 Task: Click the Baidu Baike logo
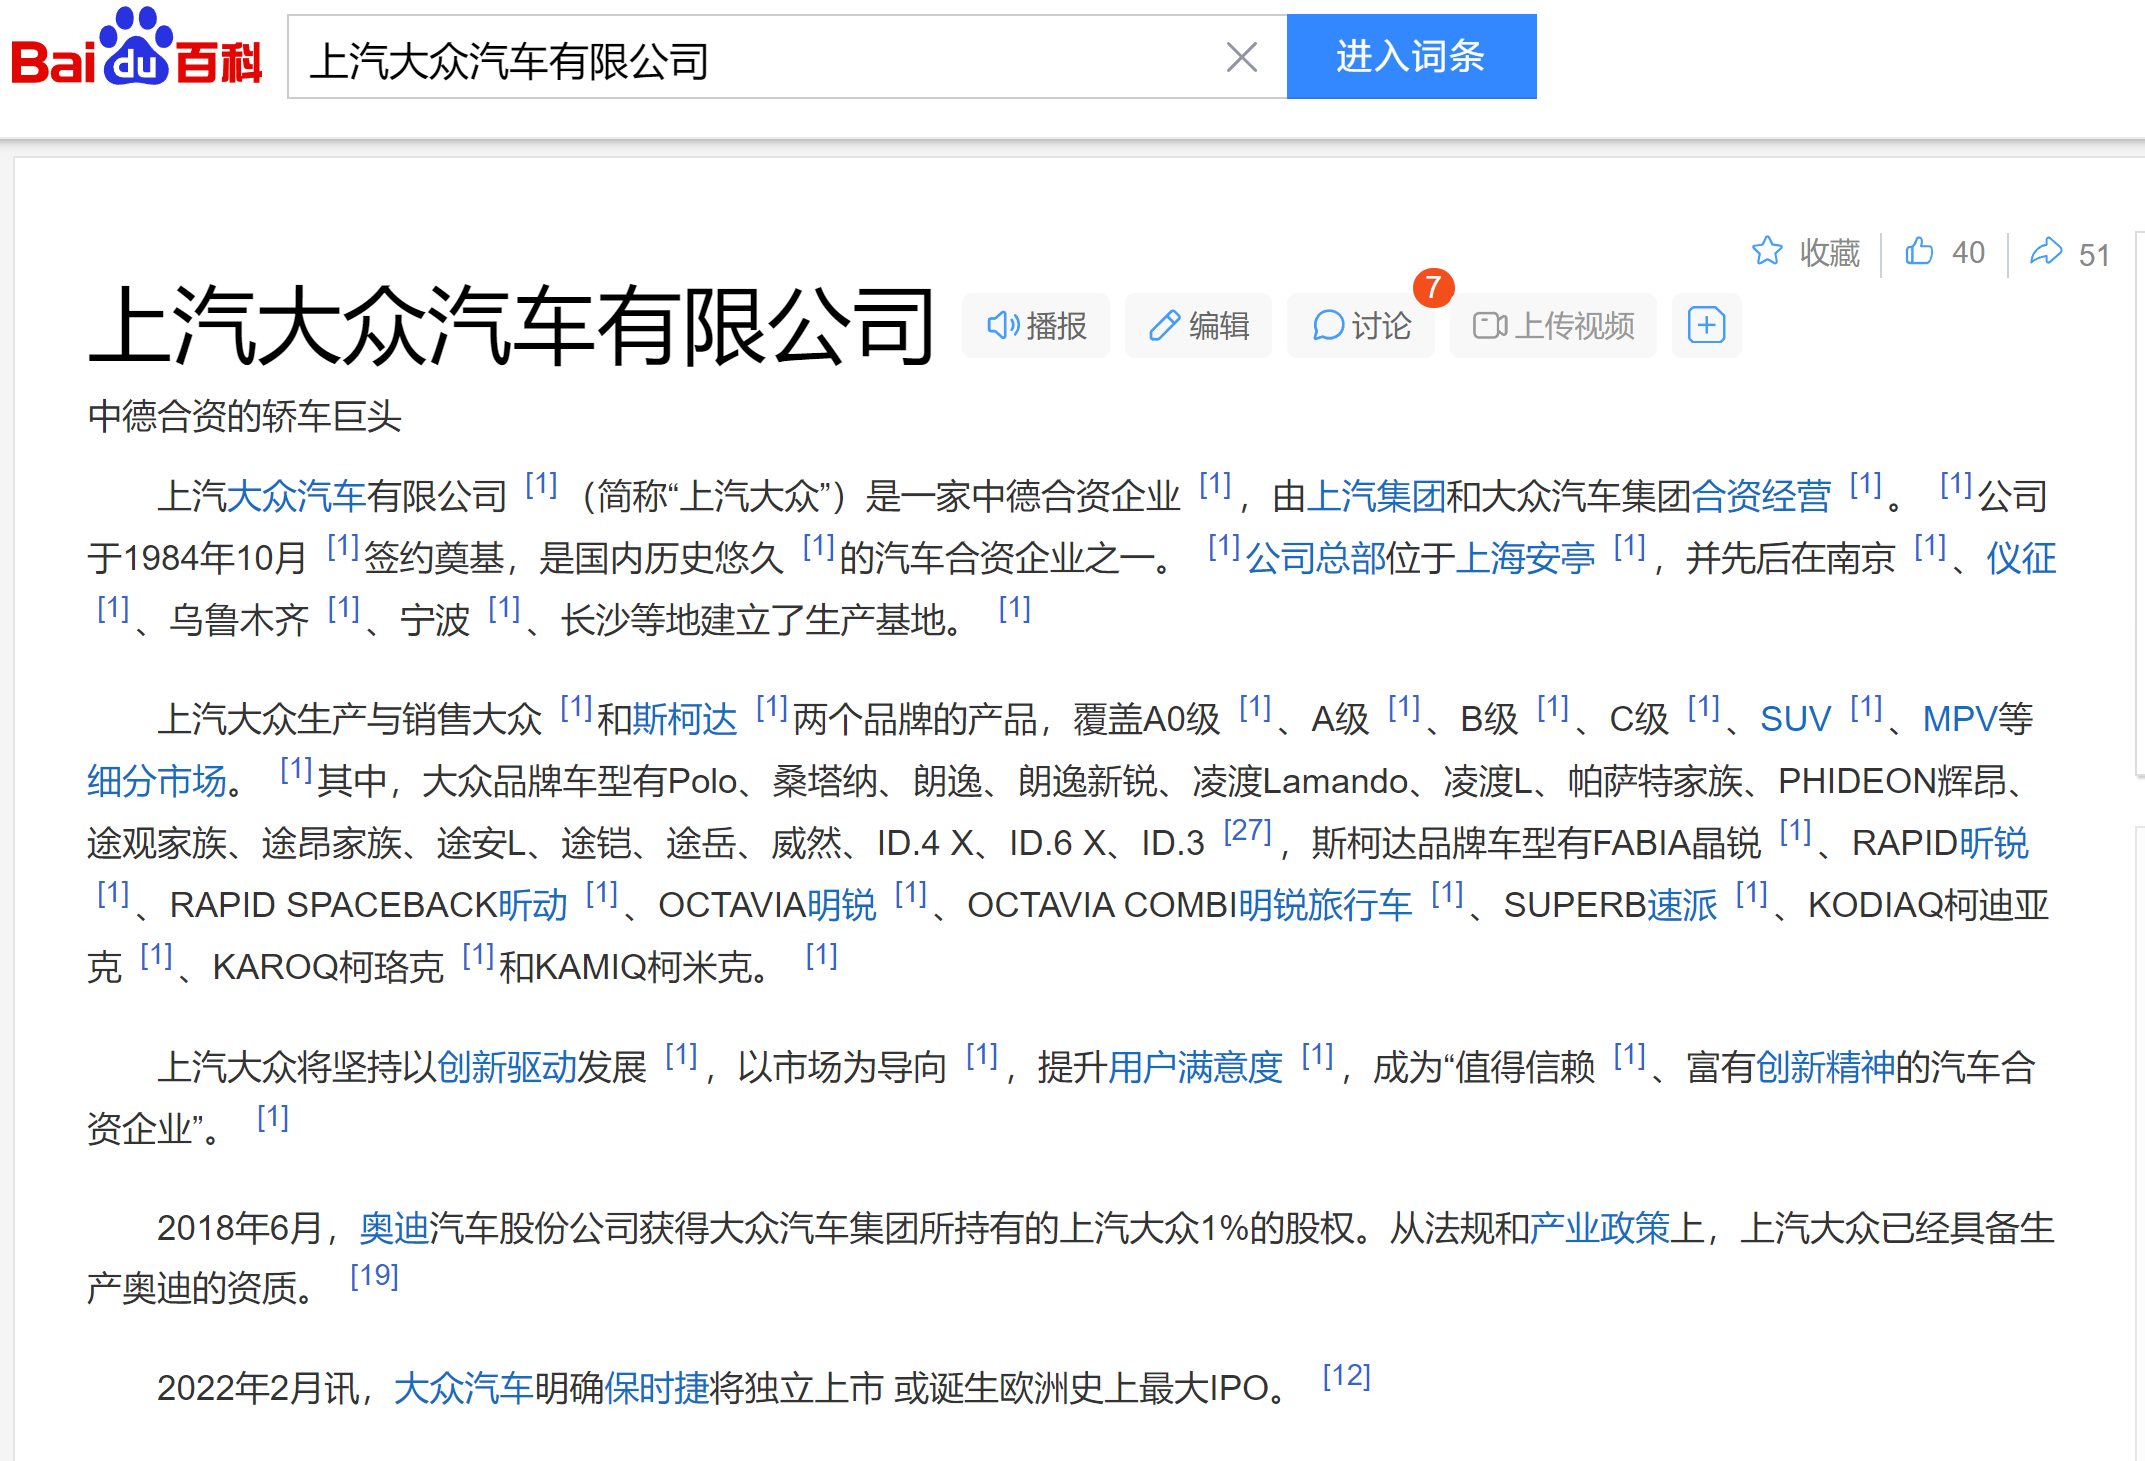136,49
